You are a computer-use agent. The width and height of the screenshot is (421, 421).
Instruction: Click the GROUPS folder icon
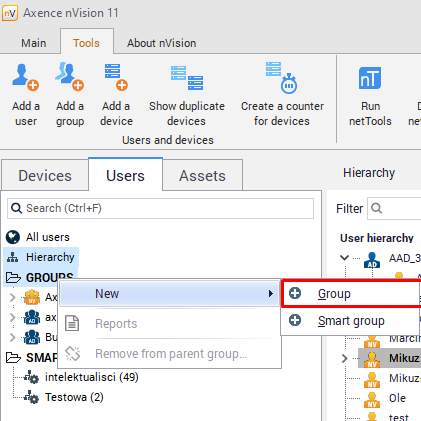[x=13, y=277]
